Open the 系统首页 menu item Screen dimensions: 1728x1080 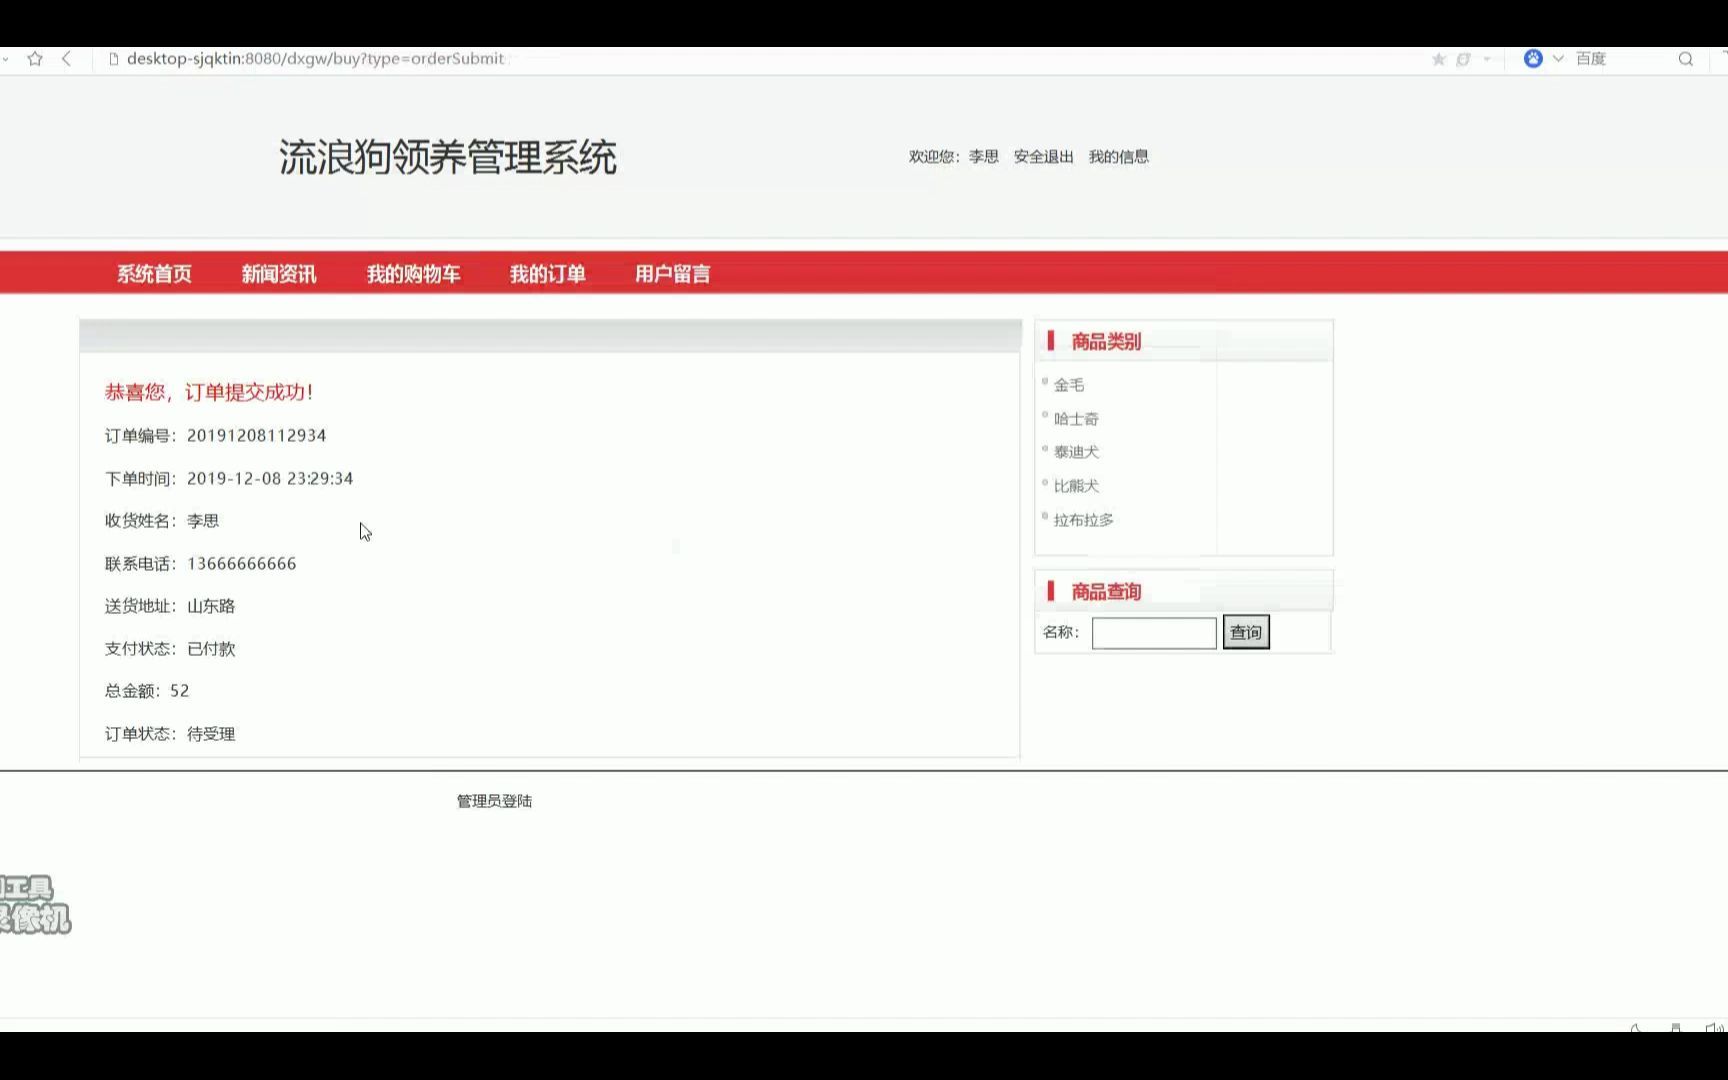154,274
